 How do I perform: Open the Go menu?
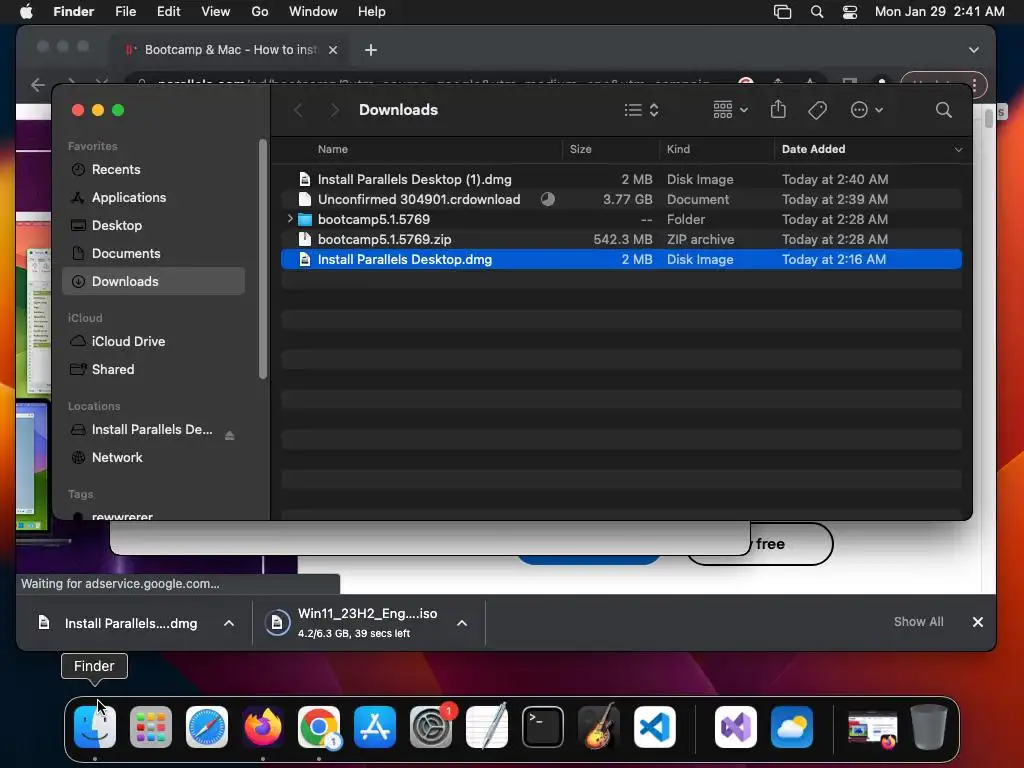point(260,12)
